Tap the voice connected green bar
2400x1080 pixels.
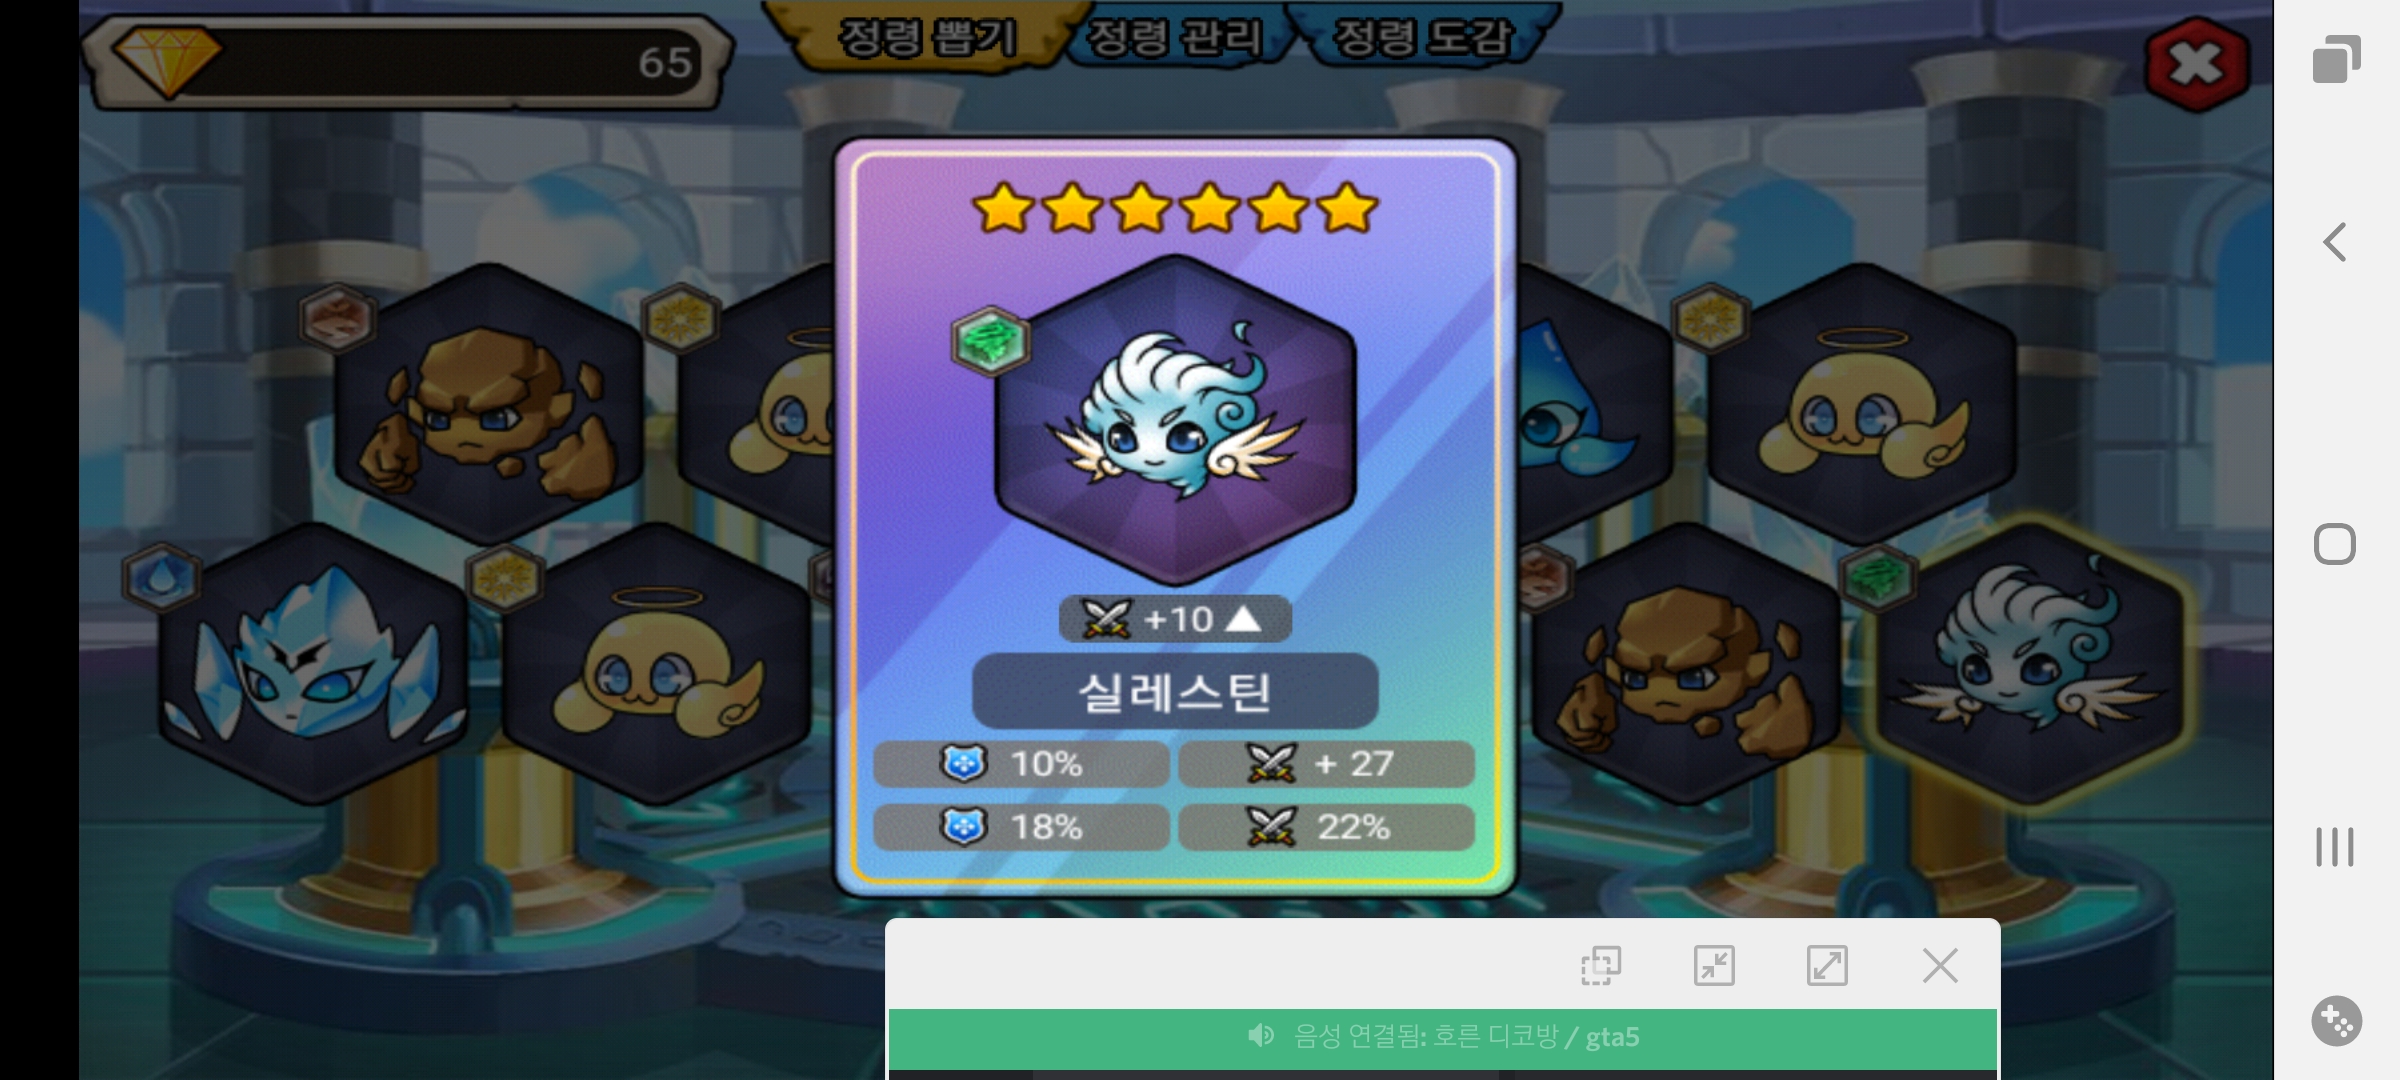(x=1443, y=1037)
